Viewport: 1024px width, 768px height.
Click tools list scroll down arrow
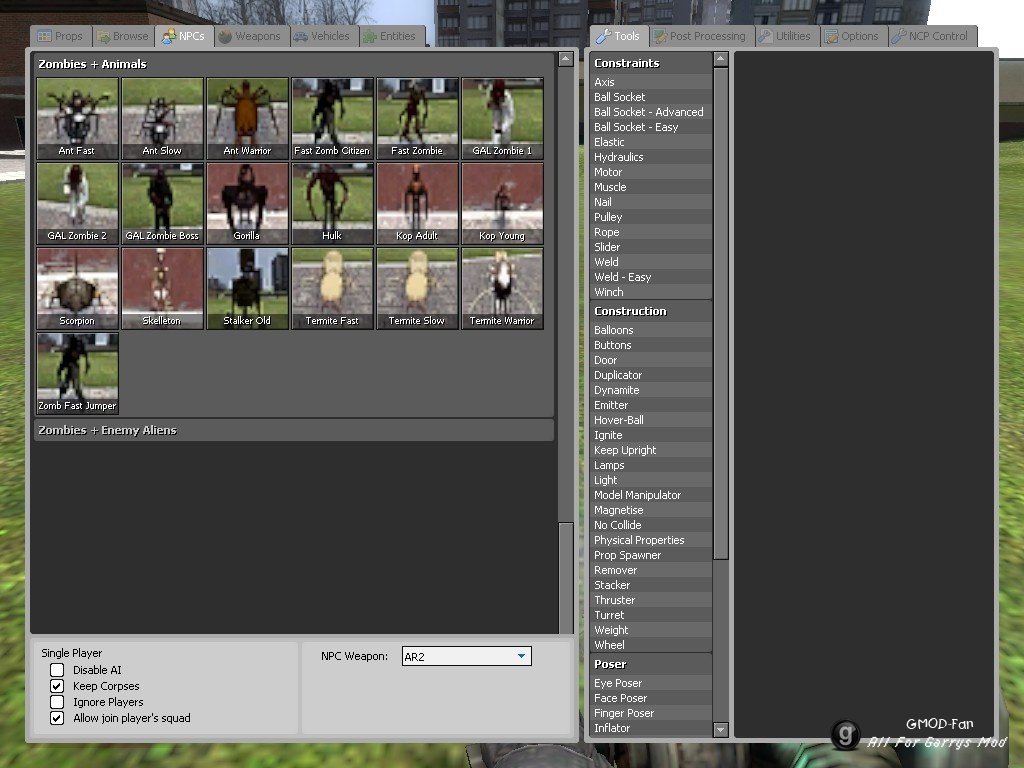tap(720, 729)
